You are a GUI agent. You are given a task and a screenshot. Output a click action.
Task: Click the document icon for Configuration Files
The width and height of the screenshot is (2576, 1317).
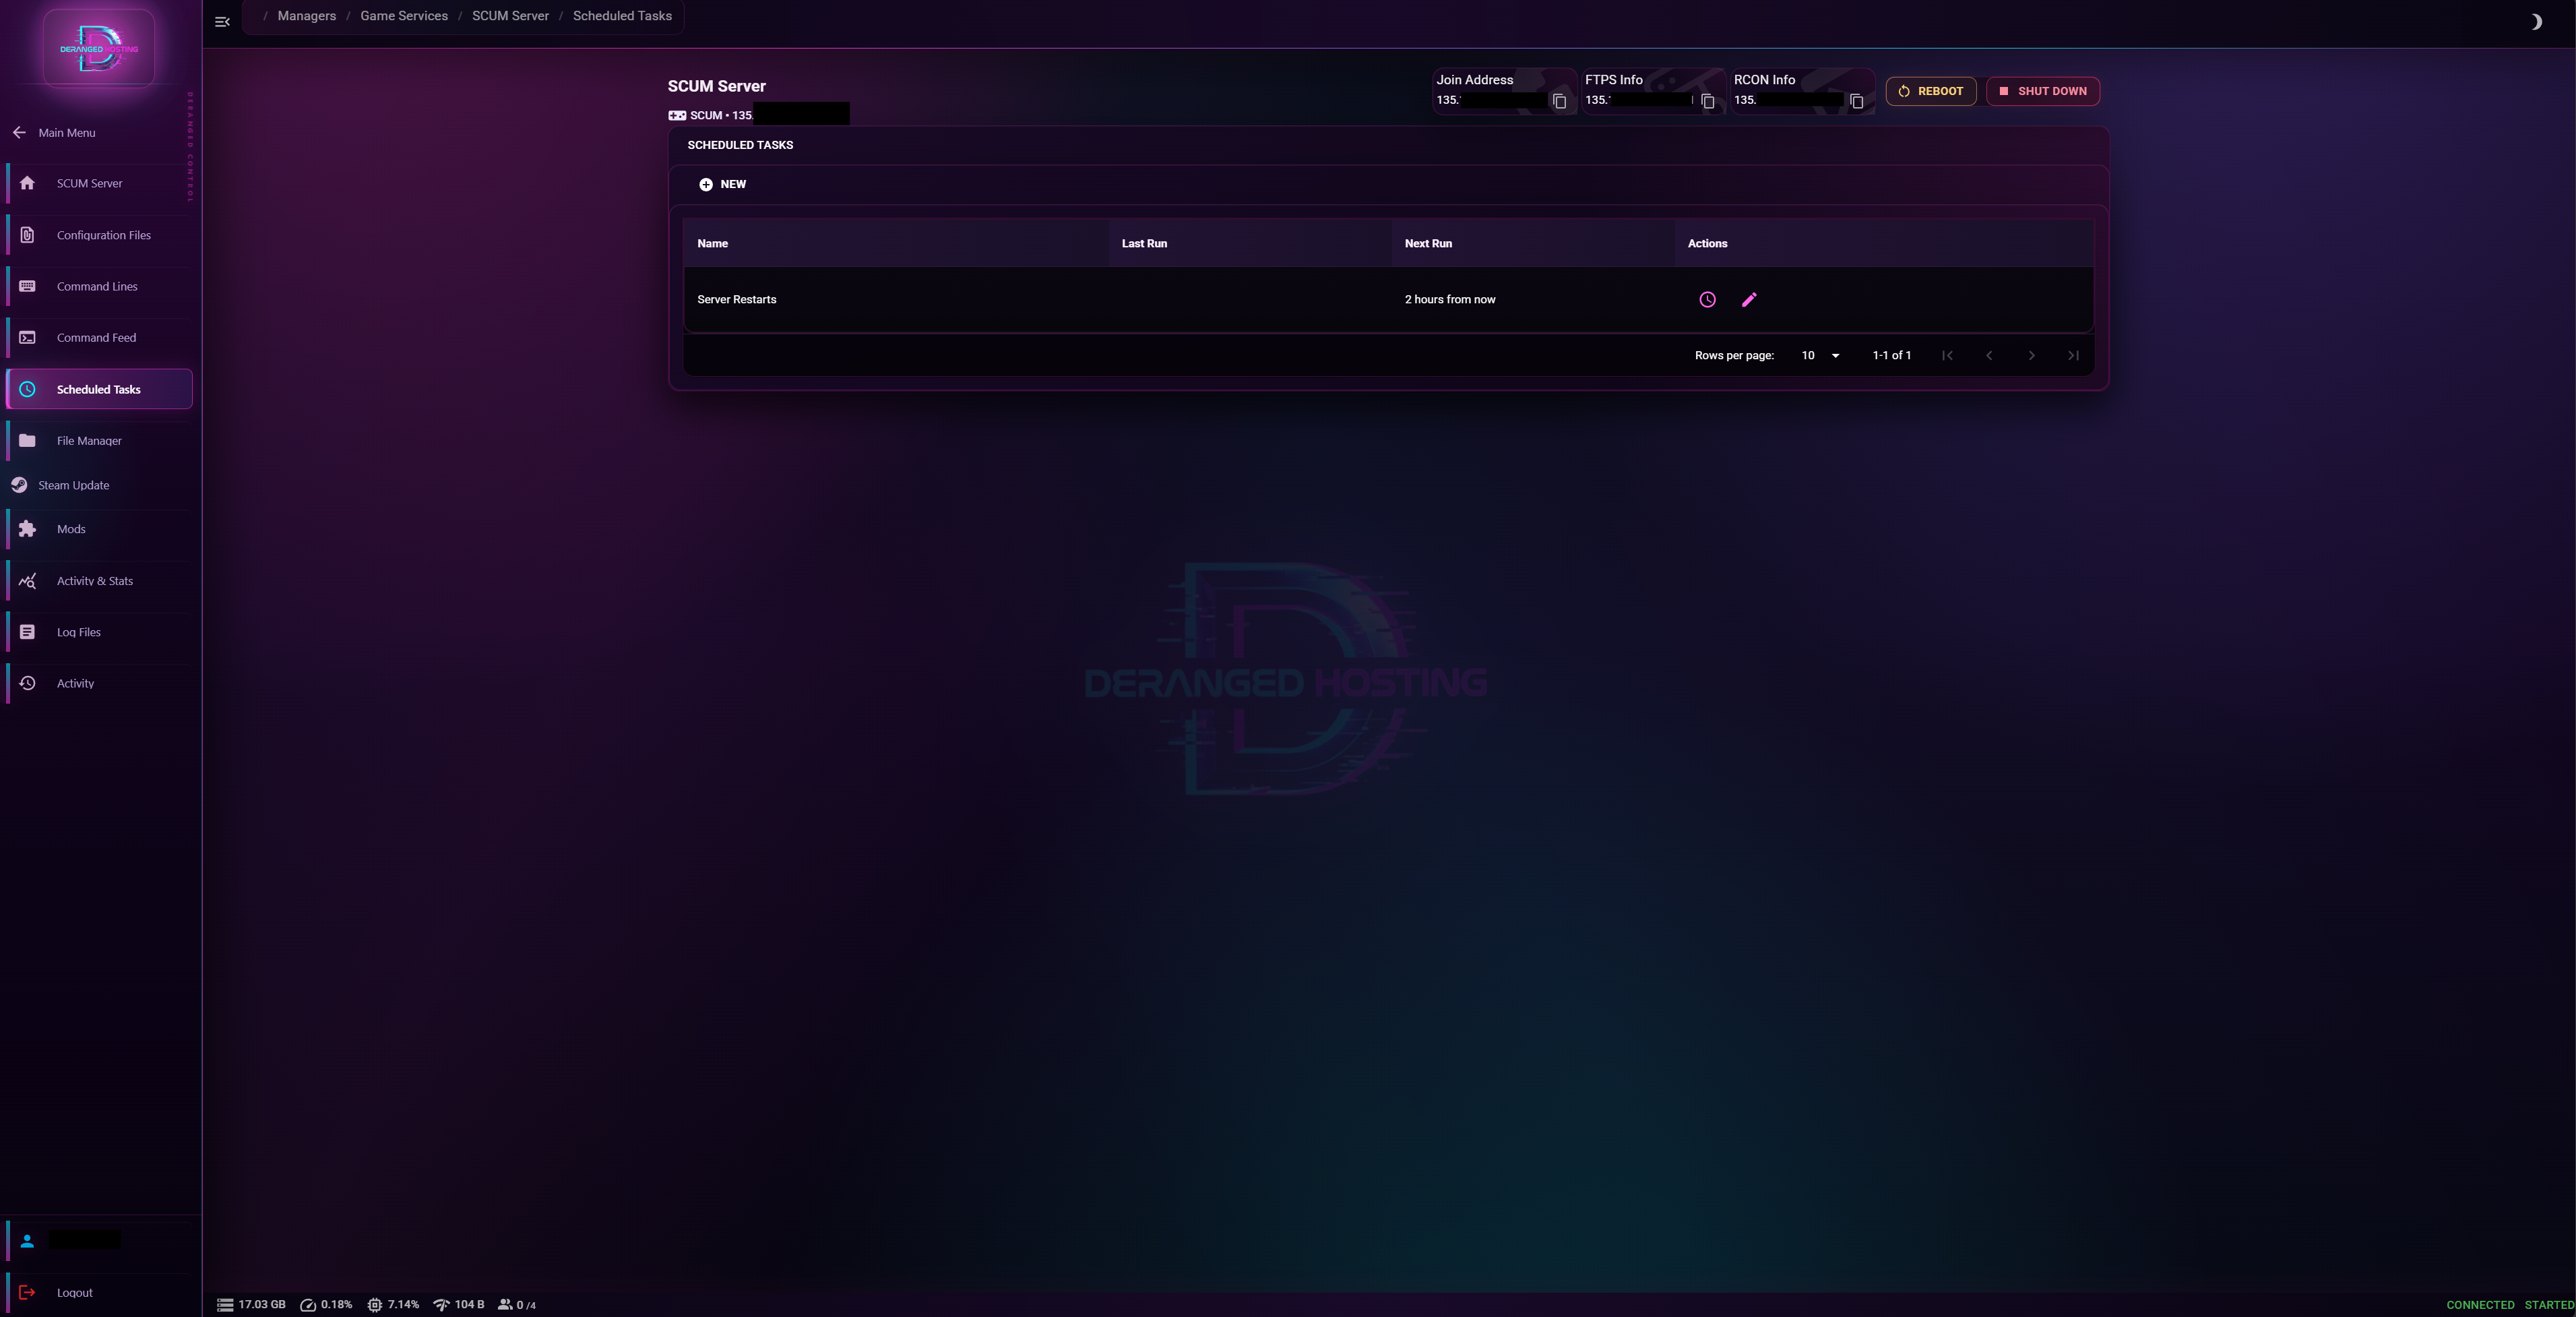point(27,235)
